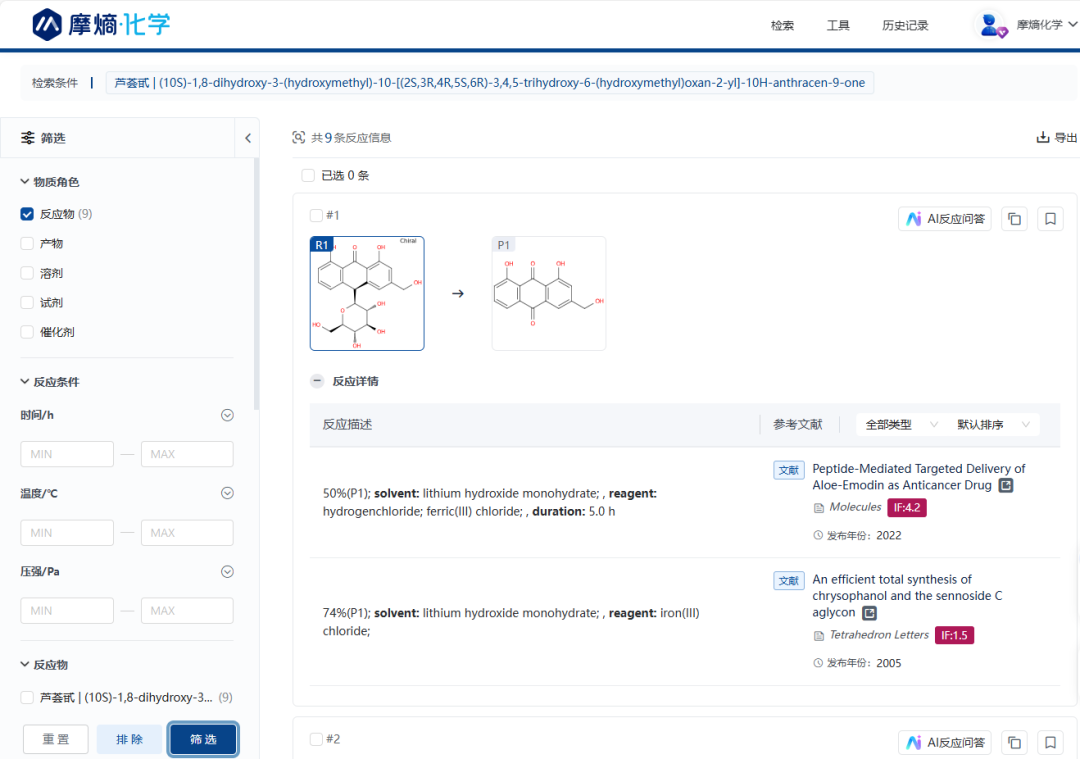Tick the checkbox for reaction #1
The image size is (1080, 759).
click(316, 215)
